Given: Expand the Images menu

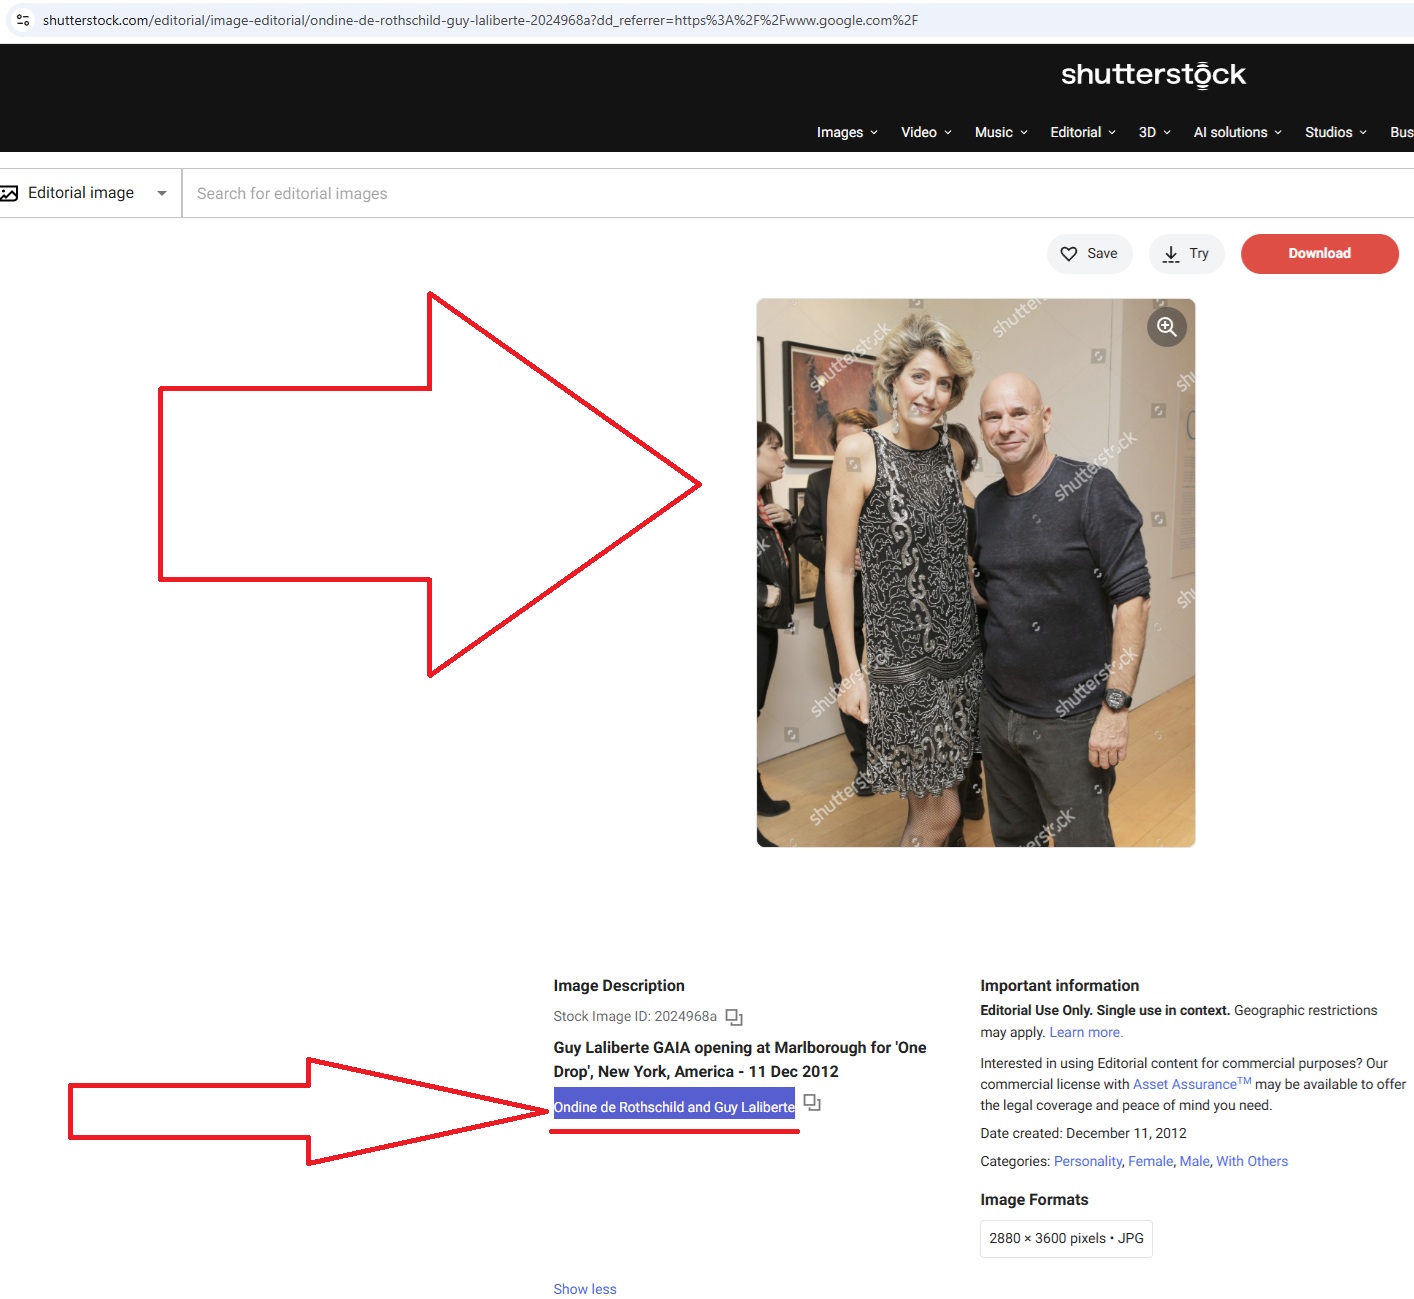Looking at the screenshot, I should coord(847,132).
